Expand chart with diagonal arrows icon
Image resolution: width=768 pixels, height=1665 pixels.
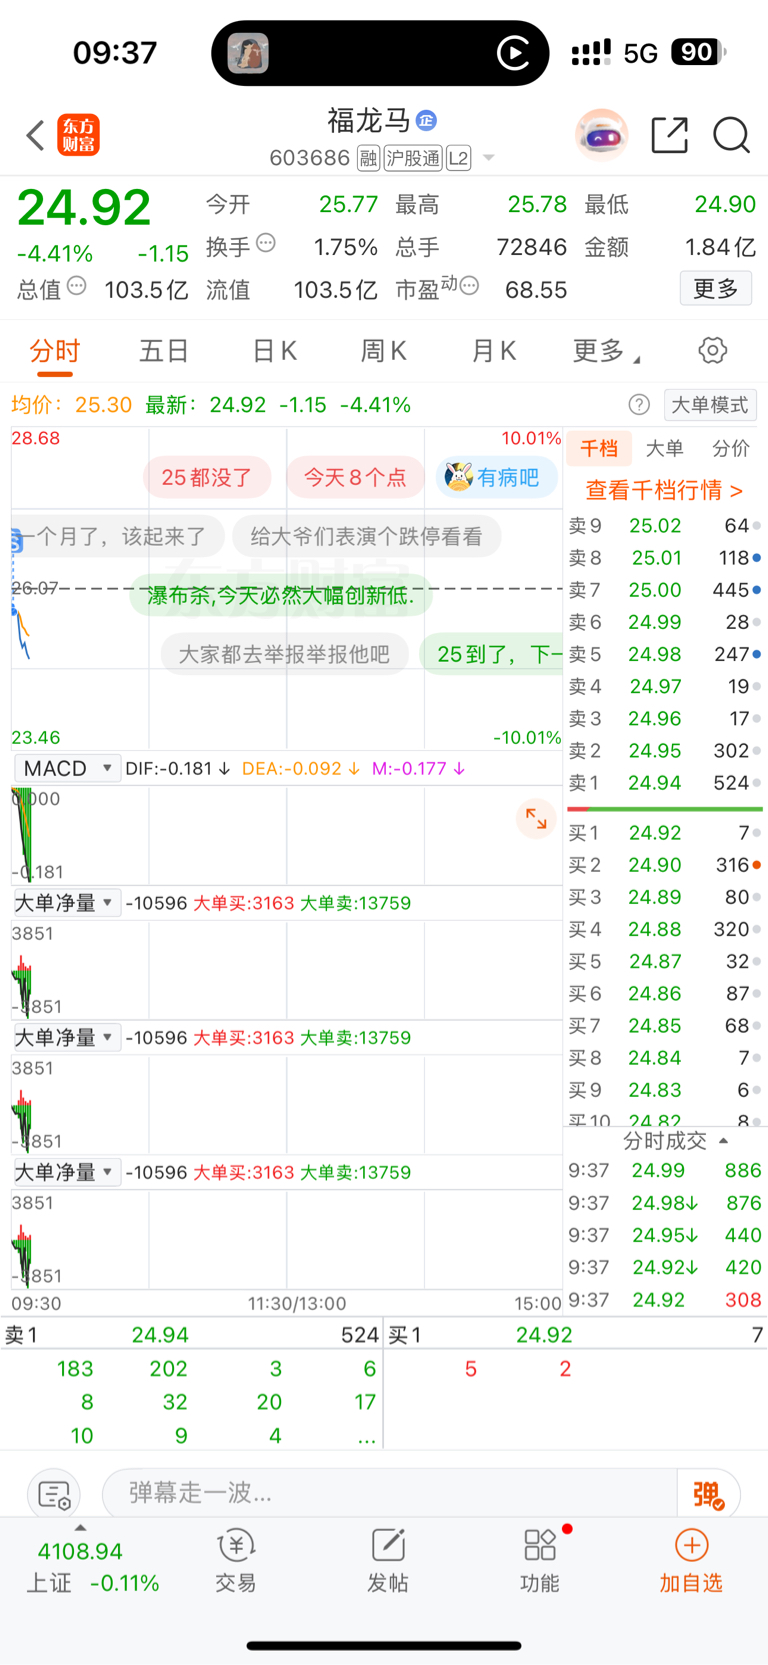tap(536, 819)
